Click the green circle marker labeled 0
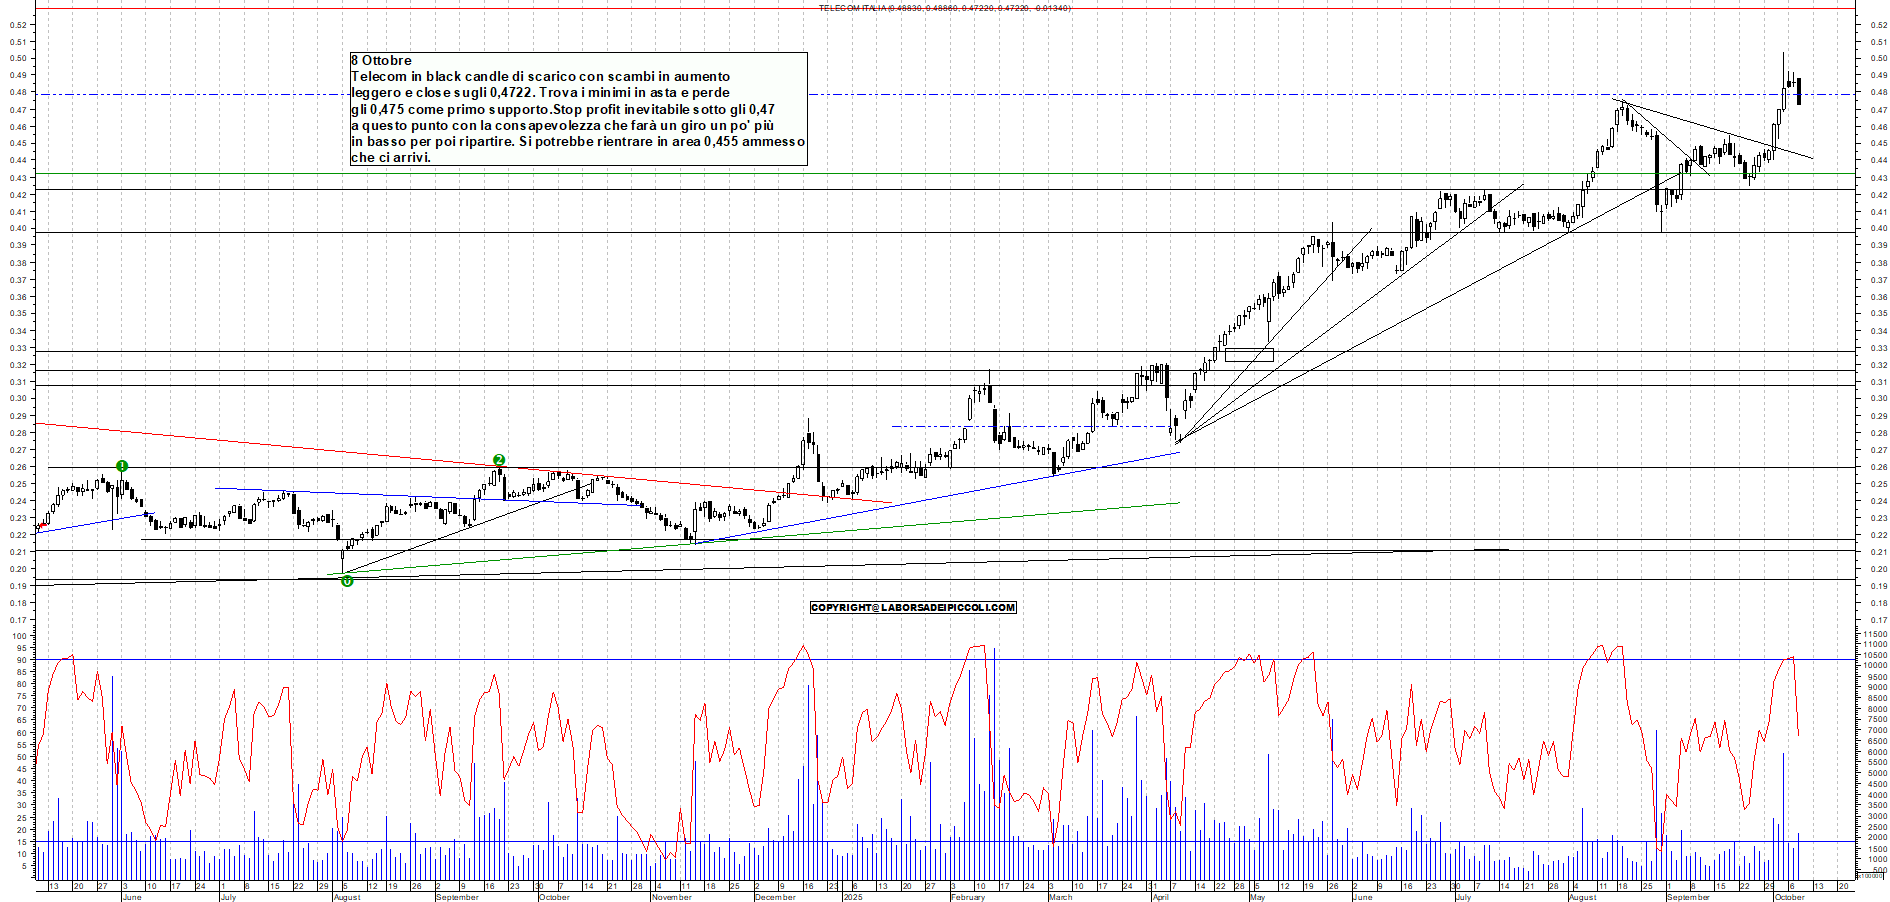 347,581
